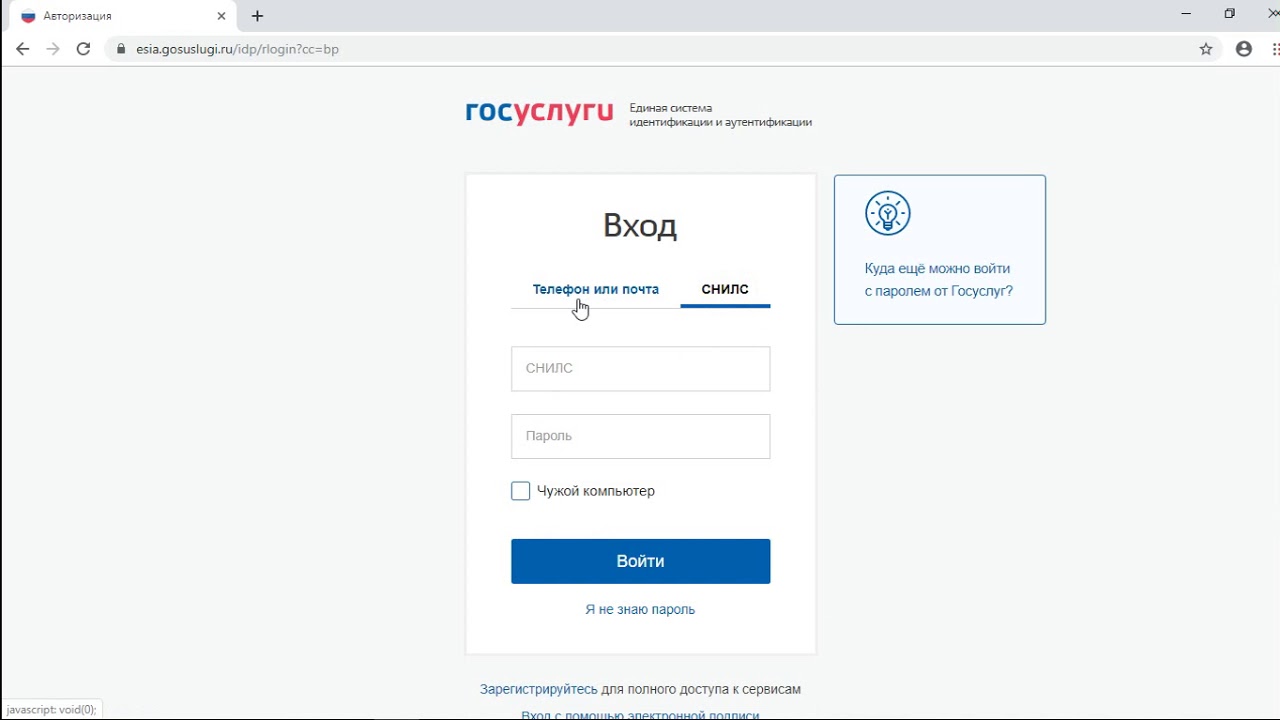Click into the Пароль field

(x=640, y=436)
